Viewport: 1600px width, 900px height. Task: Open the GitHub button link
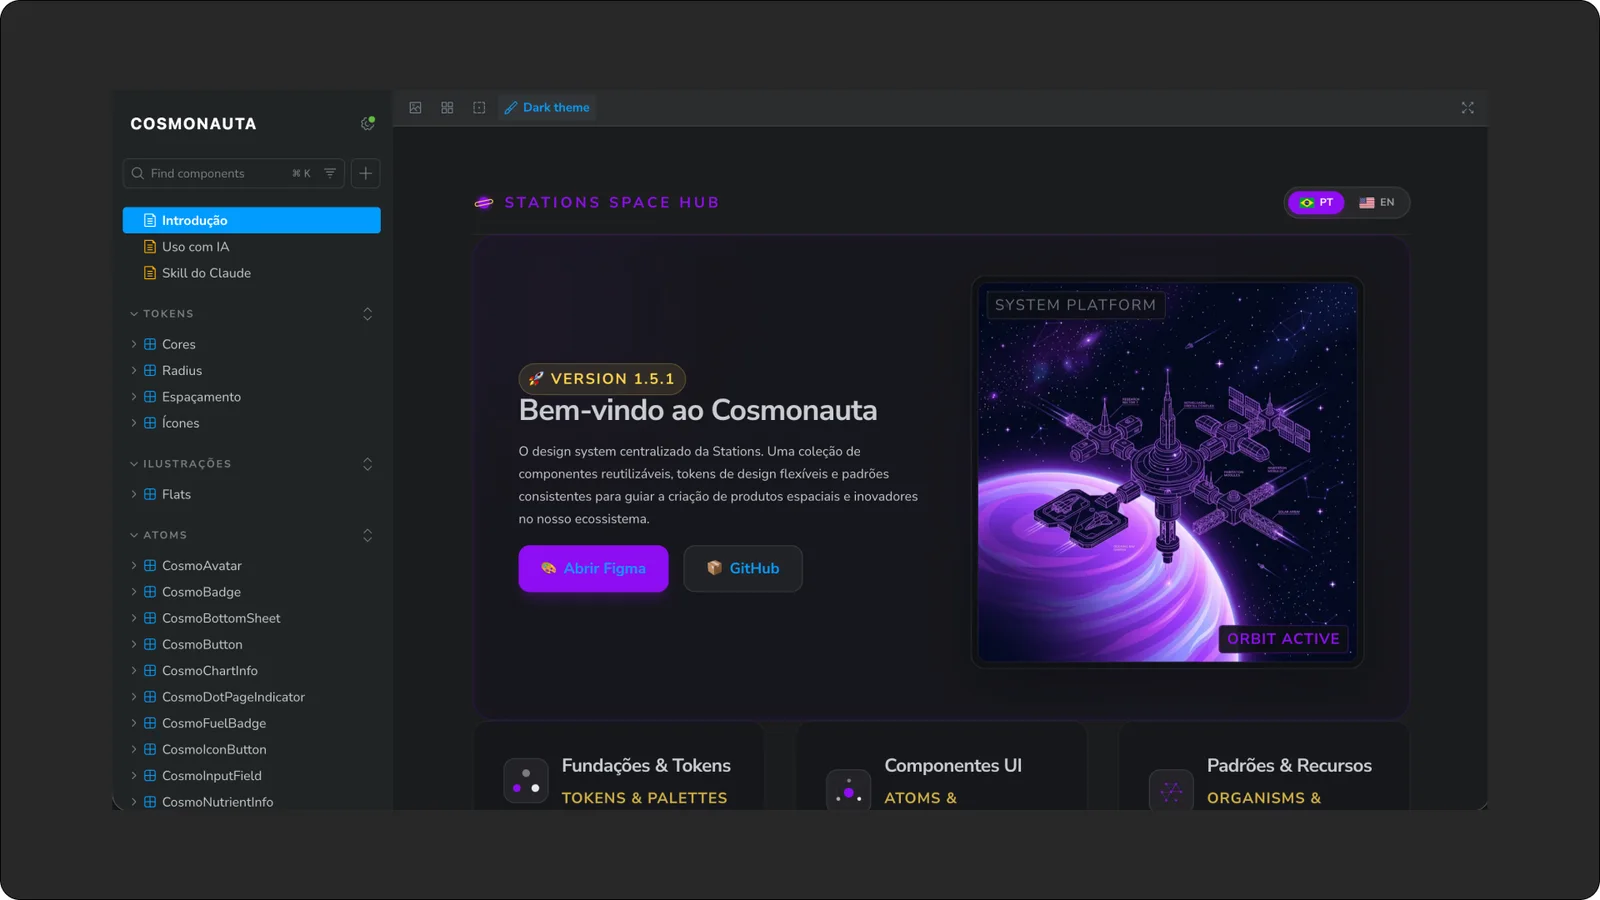tap(743, 568)
